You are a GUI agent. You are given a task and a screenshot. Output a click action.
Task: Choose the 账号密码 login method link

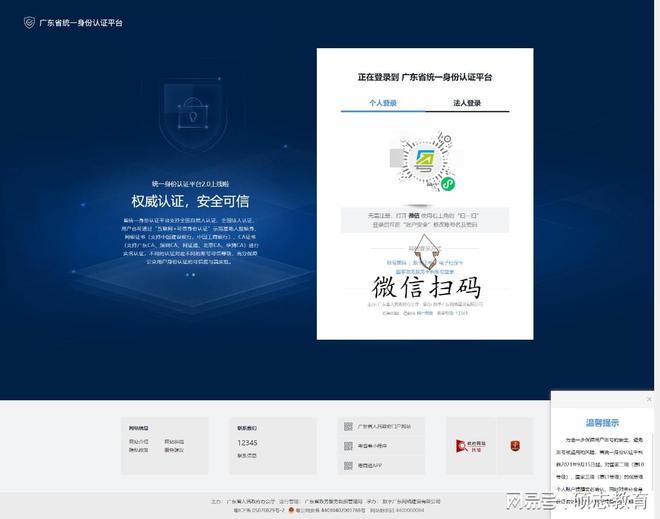pos(397,263)
